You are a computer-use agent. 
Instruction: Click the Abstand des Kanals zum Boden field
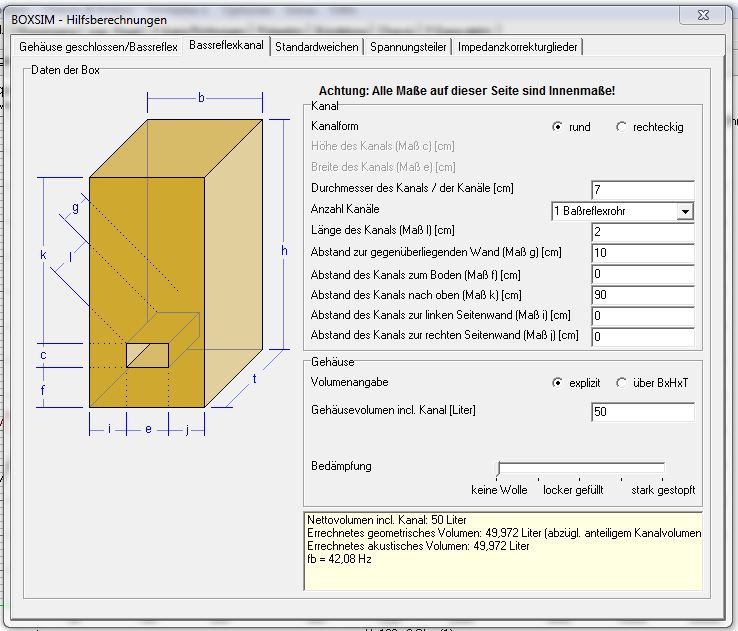pos(642,274)
